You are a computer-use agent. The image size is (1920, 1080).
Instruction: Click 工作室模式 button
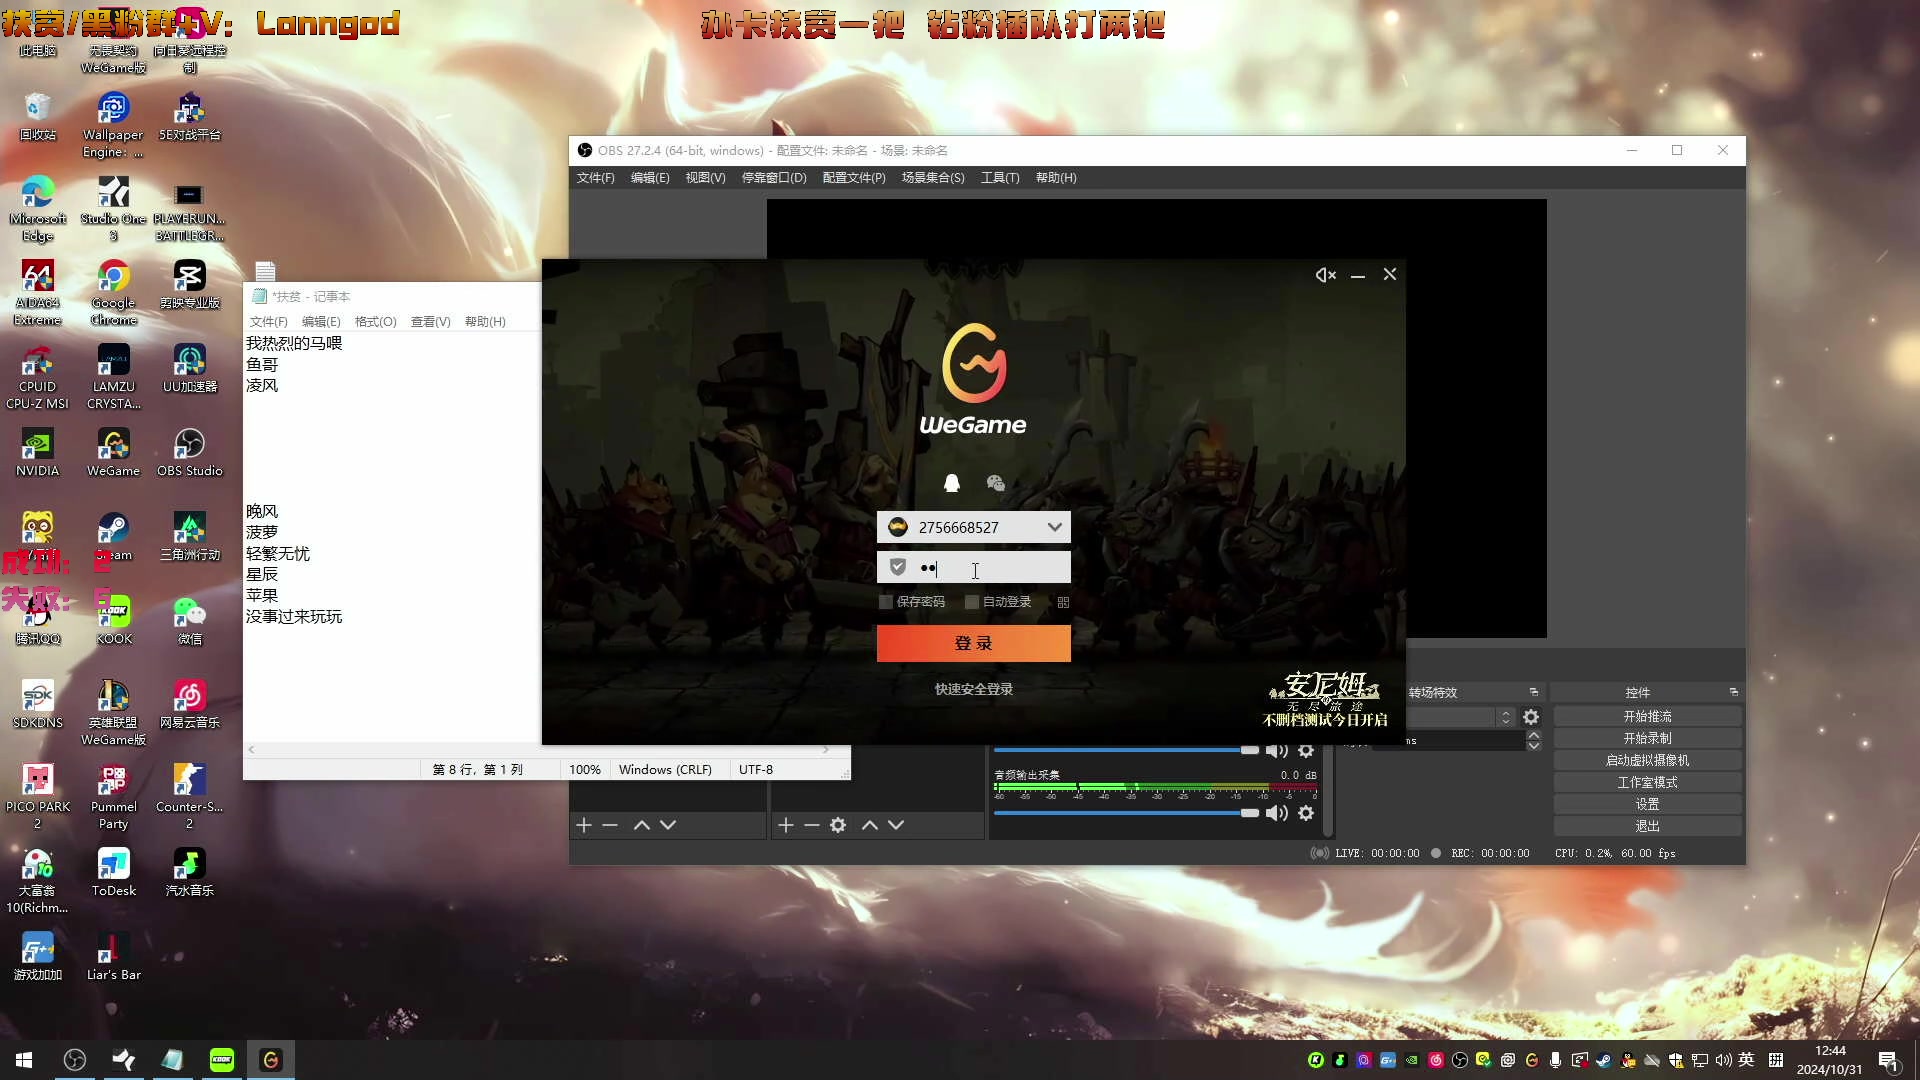pos(1647,783)
